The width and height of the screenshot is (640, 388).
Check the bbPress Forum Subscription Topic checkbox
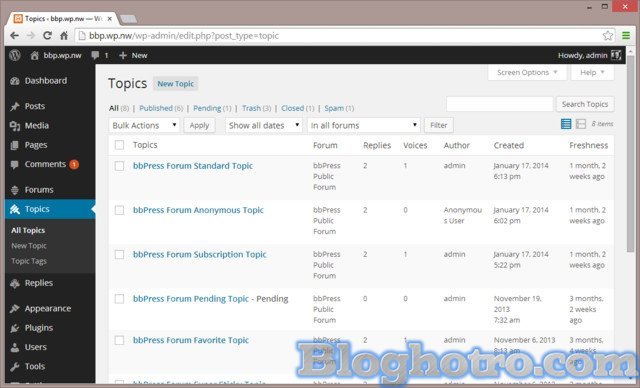pyautogui.click(x=119, y=255)
